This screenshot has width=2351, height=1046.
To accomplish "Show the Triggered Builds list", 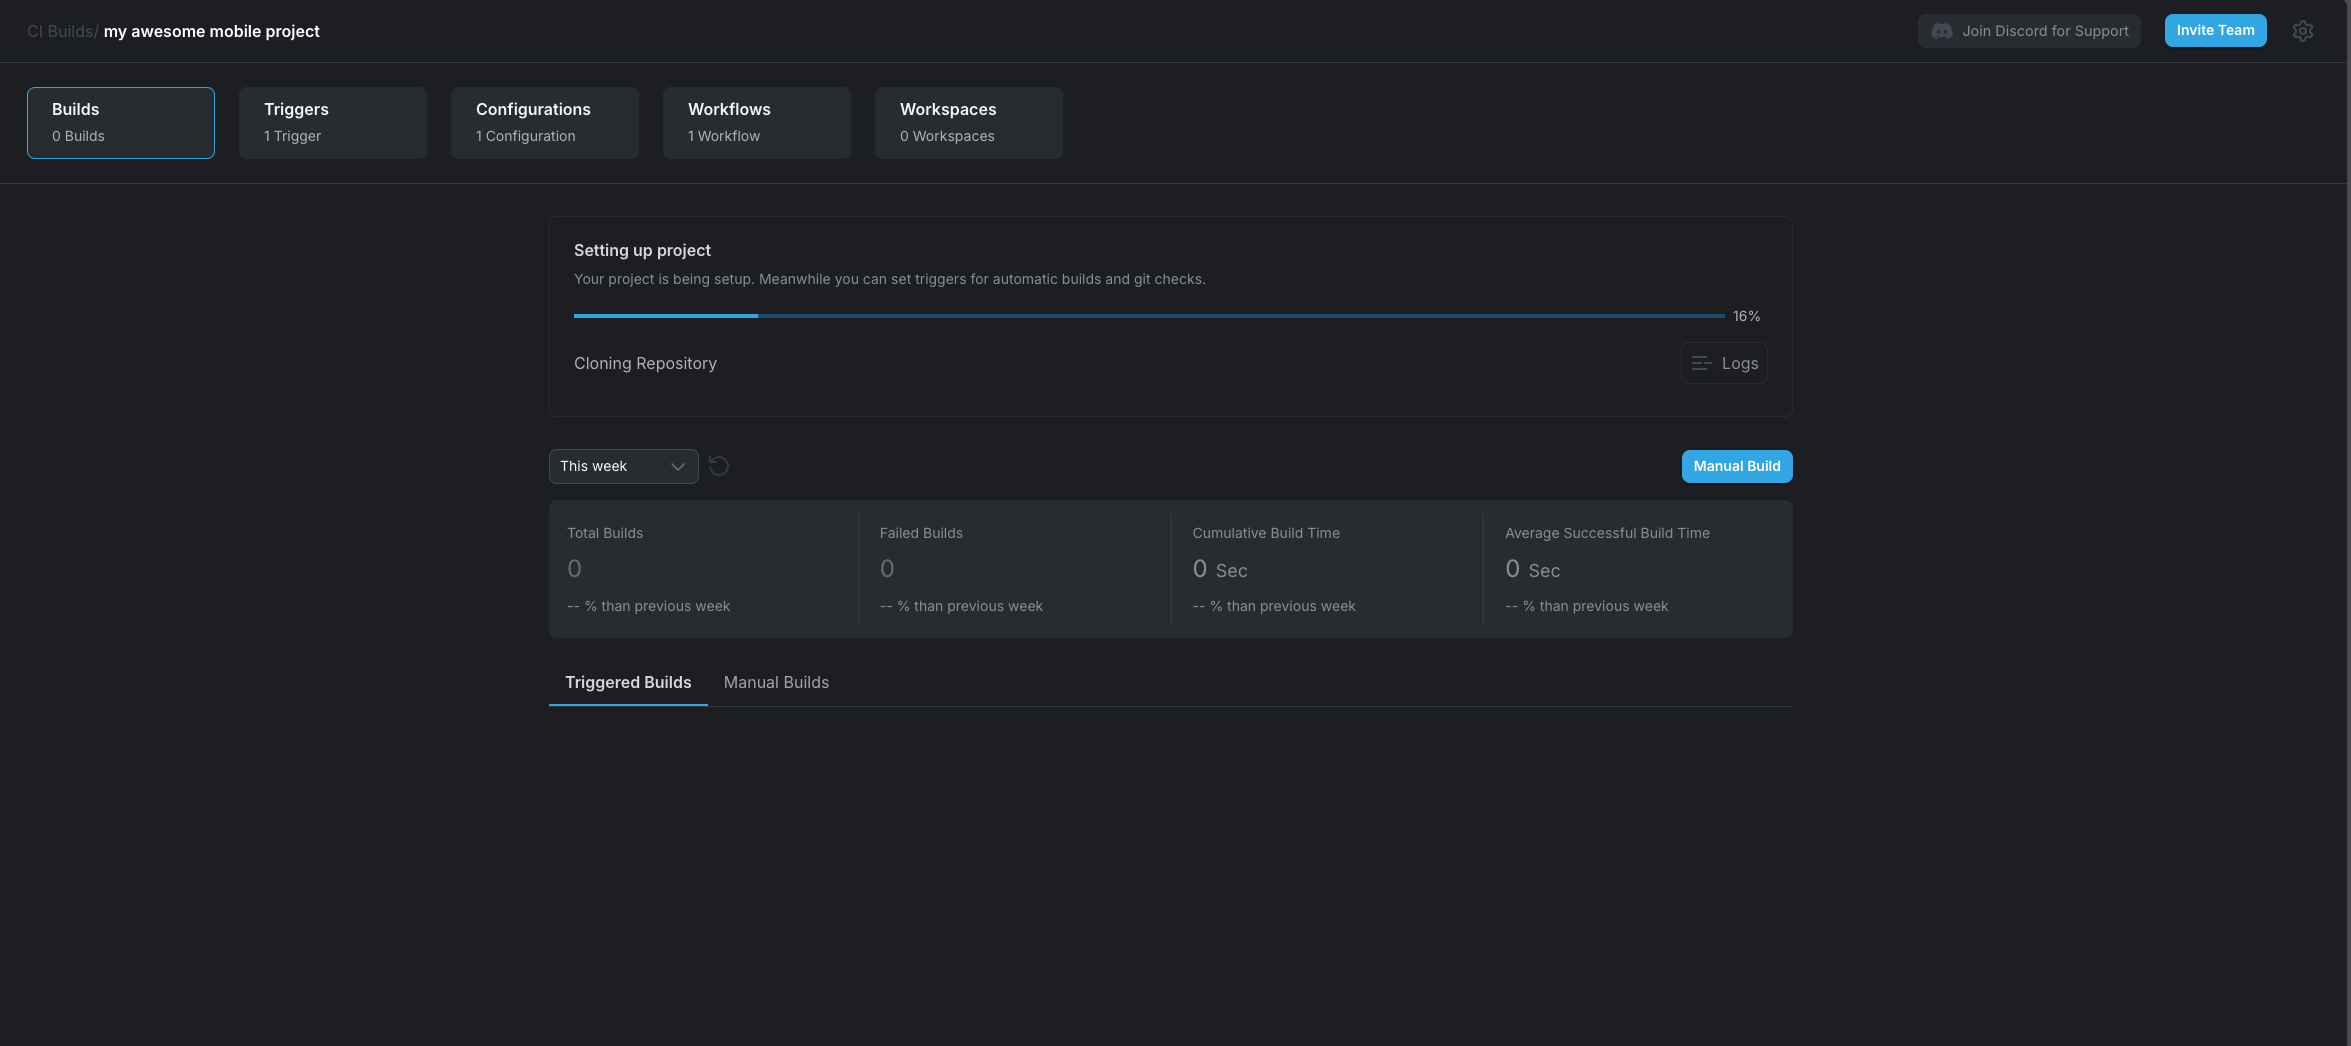I will 628,682.
